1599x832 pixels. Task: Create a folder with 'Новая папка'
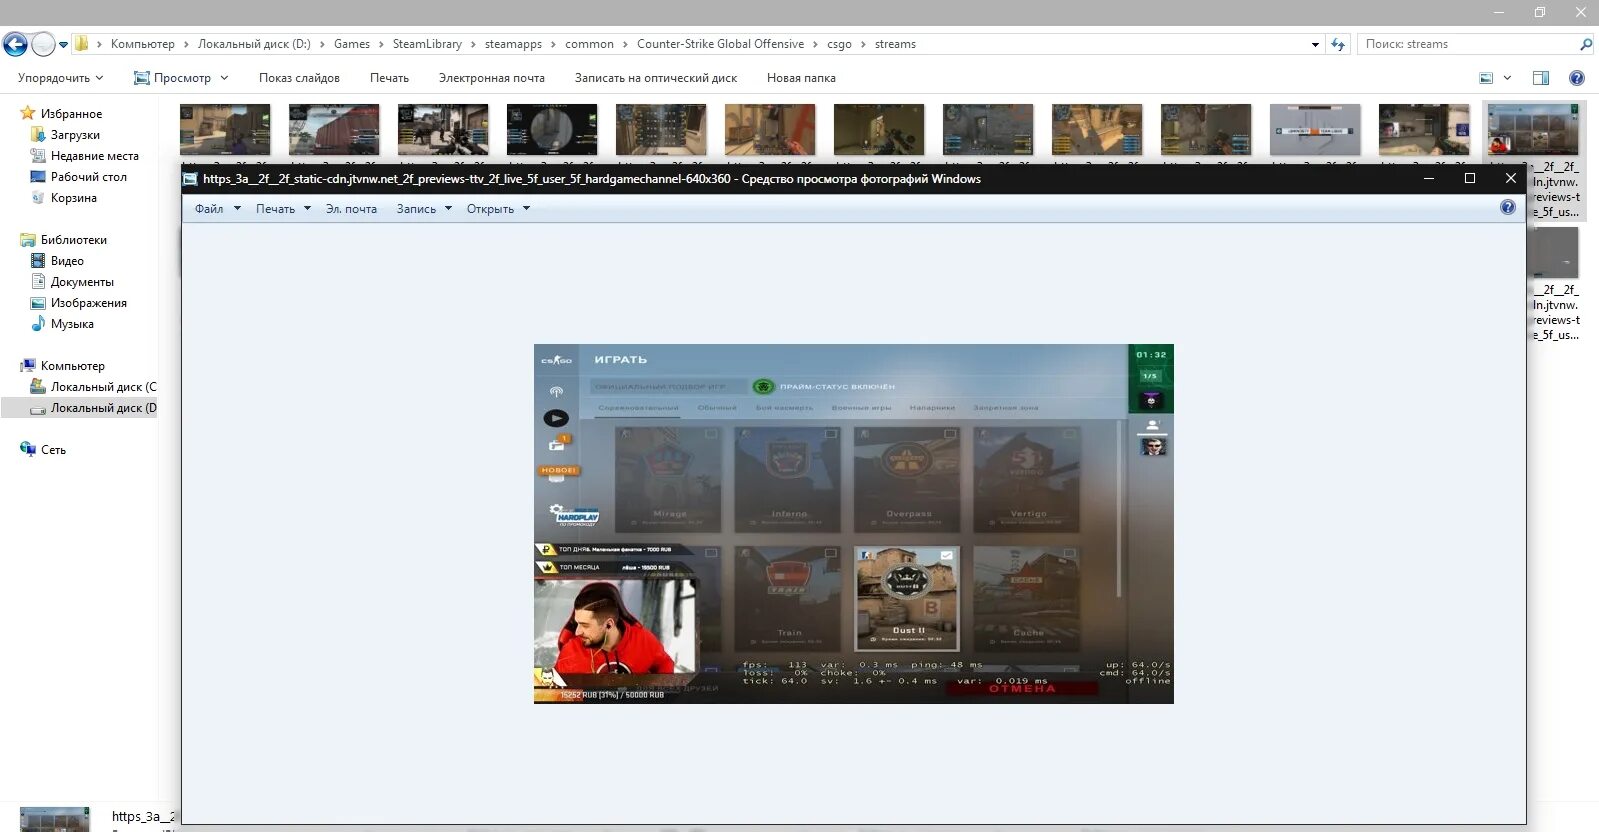(x=801, y=78)
